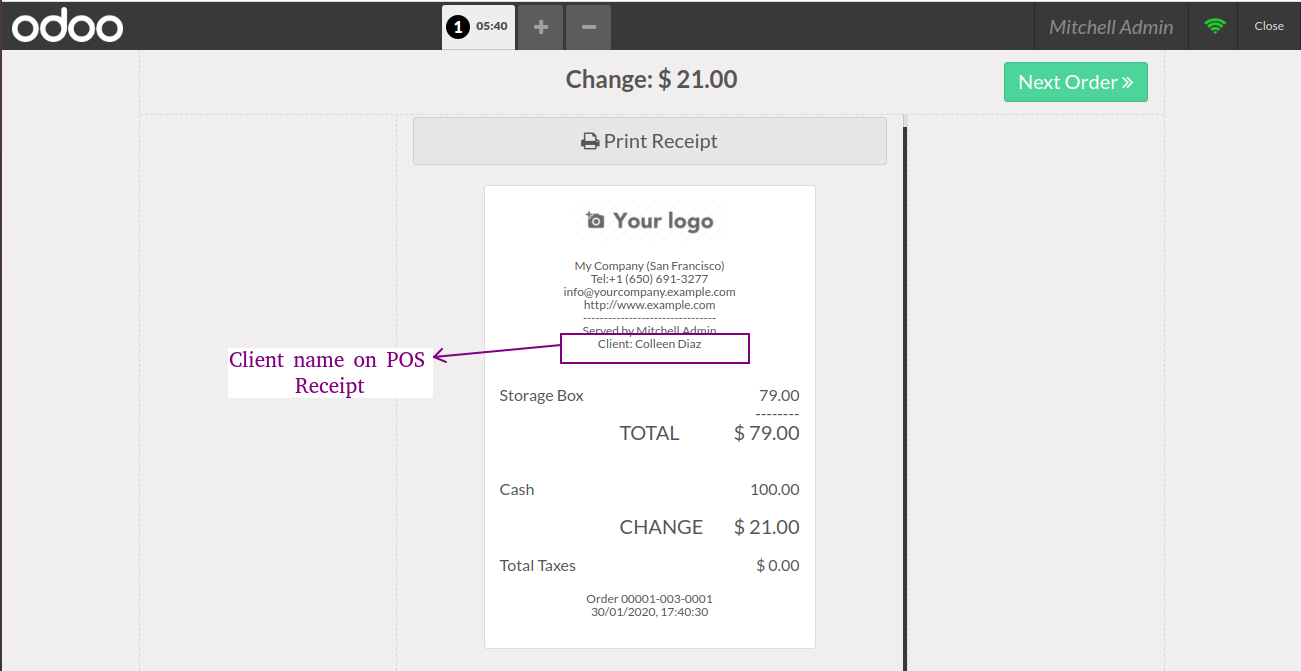Click Total Taxes label

538,566
